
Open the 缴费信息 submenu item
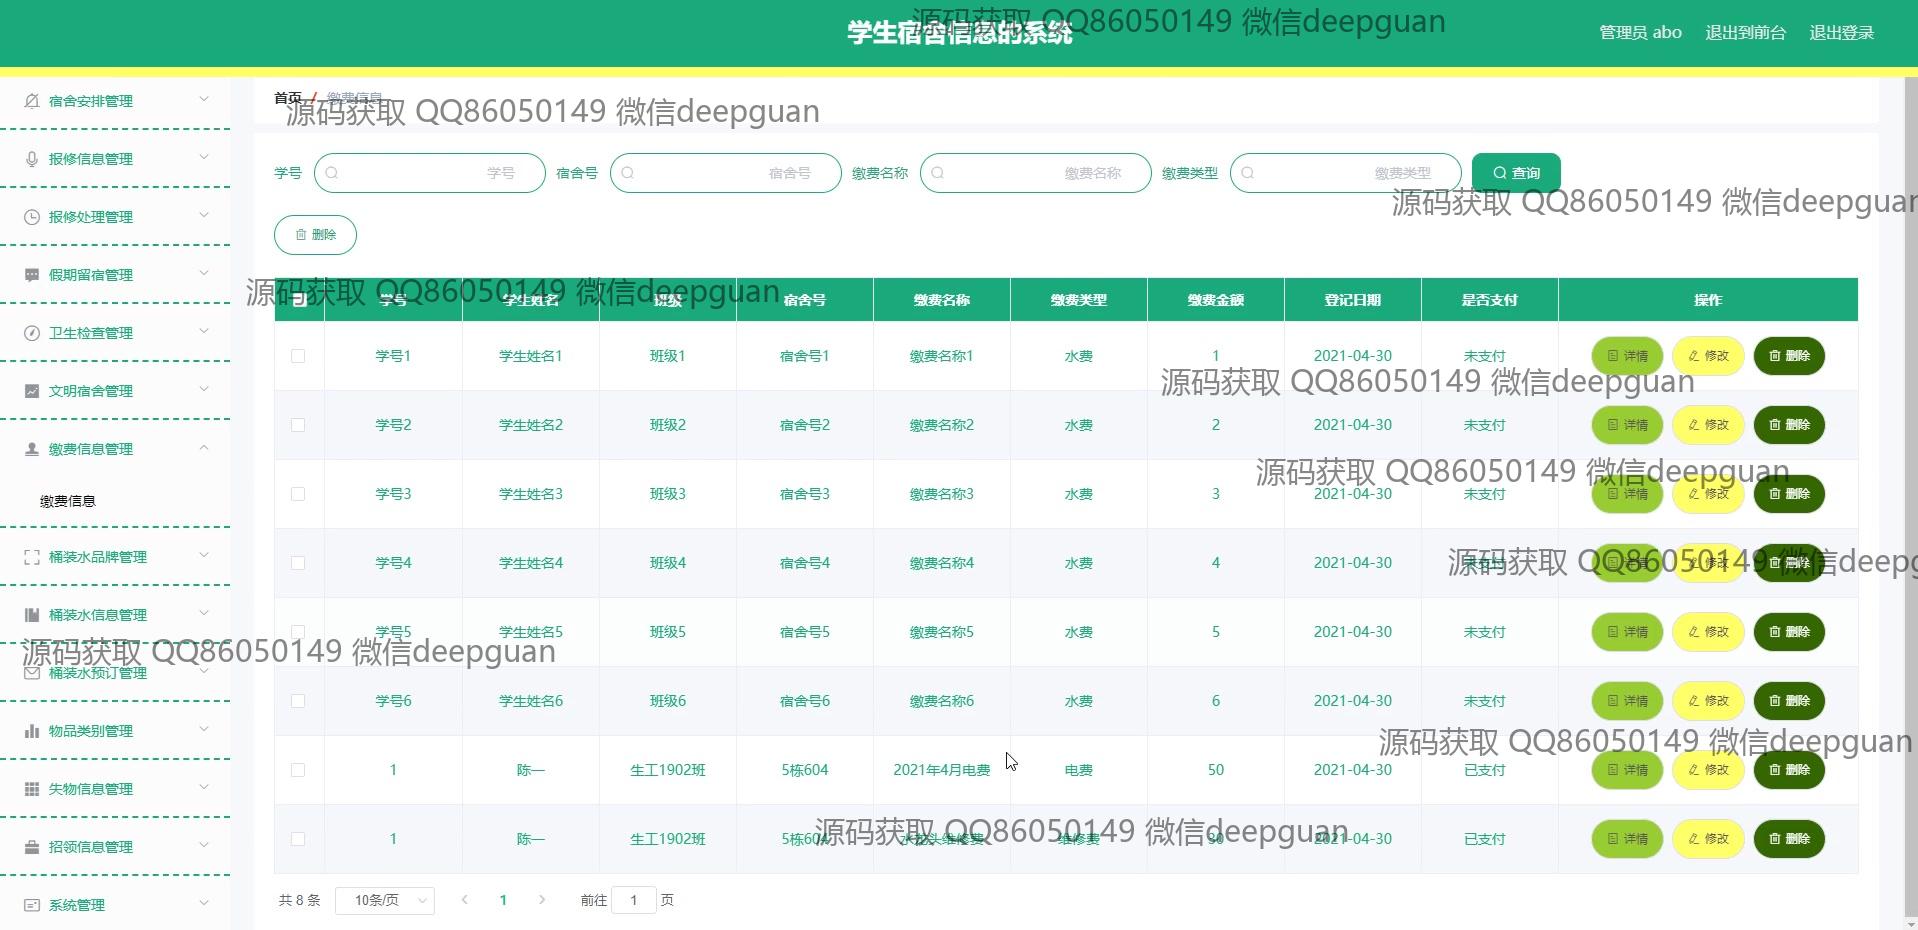[68, 501]
